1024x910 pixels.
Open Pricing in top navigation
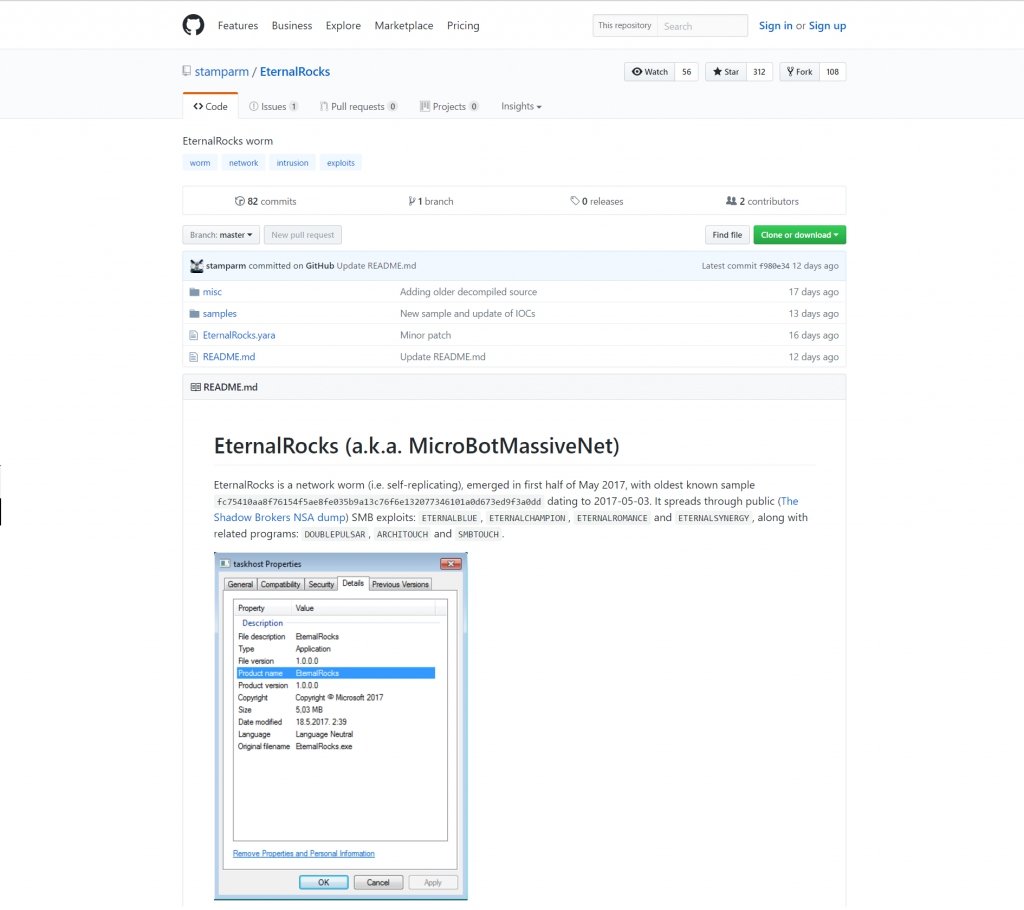(463, 25)
